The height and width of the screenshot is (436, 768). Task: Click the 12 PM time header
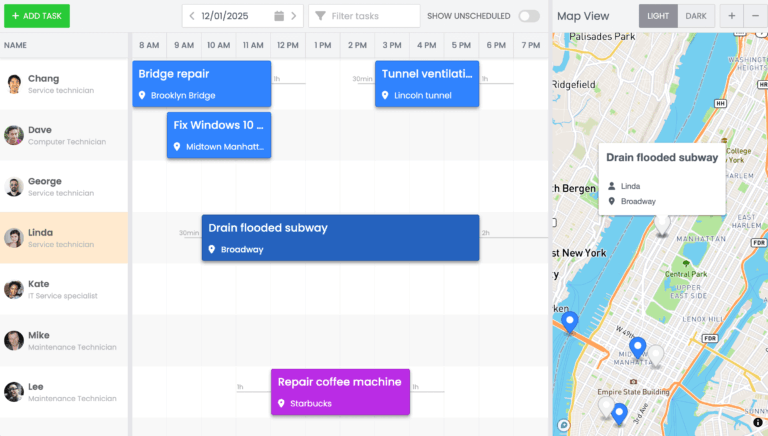click(288, 45)
